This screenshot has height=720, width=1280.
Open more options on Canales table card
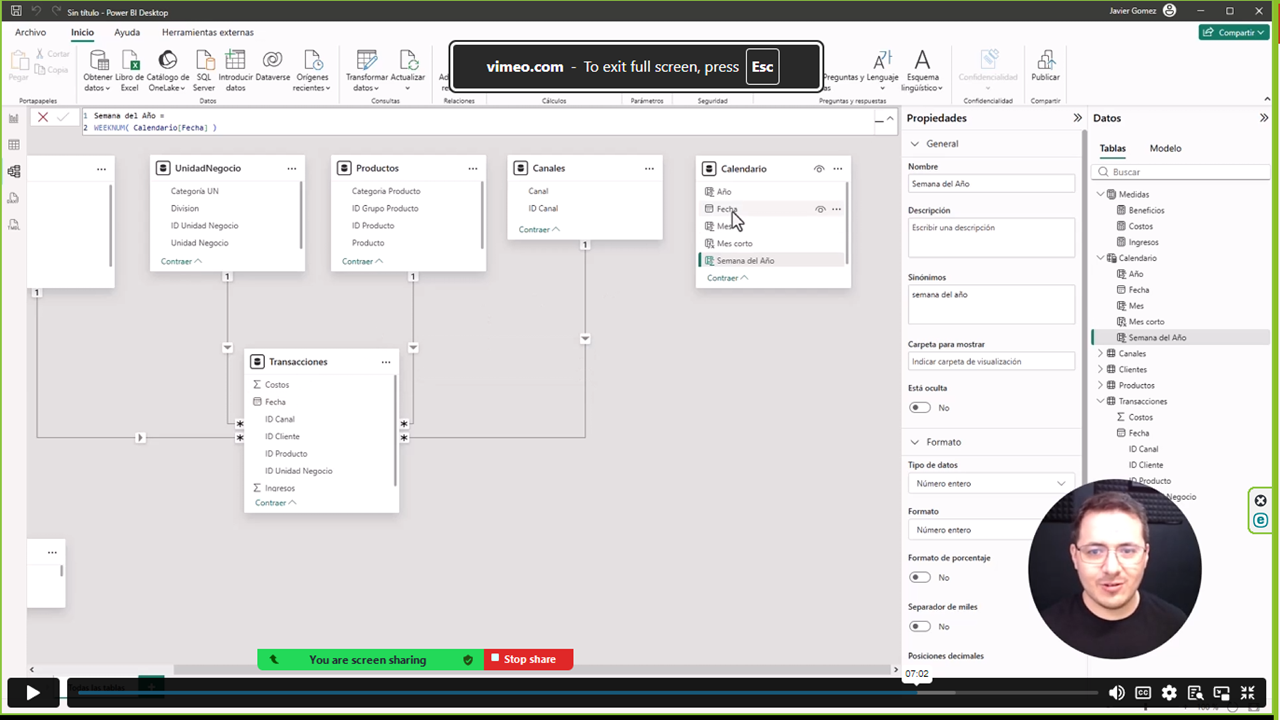(649, 168)
